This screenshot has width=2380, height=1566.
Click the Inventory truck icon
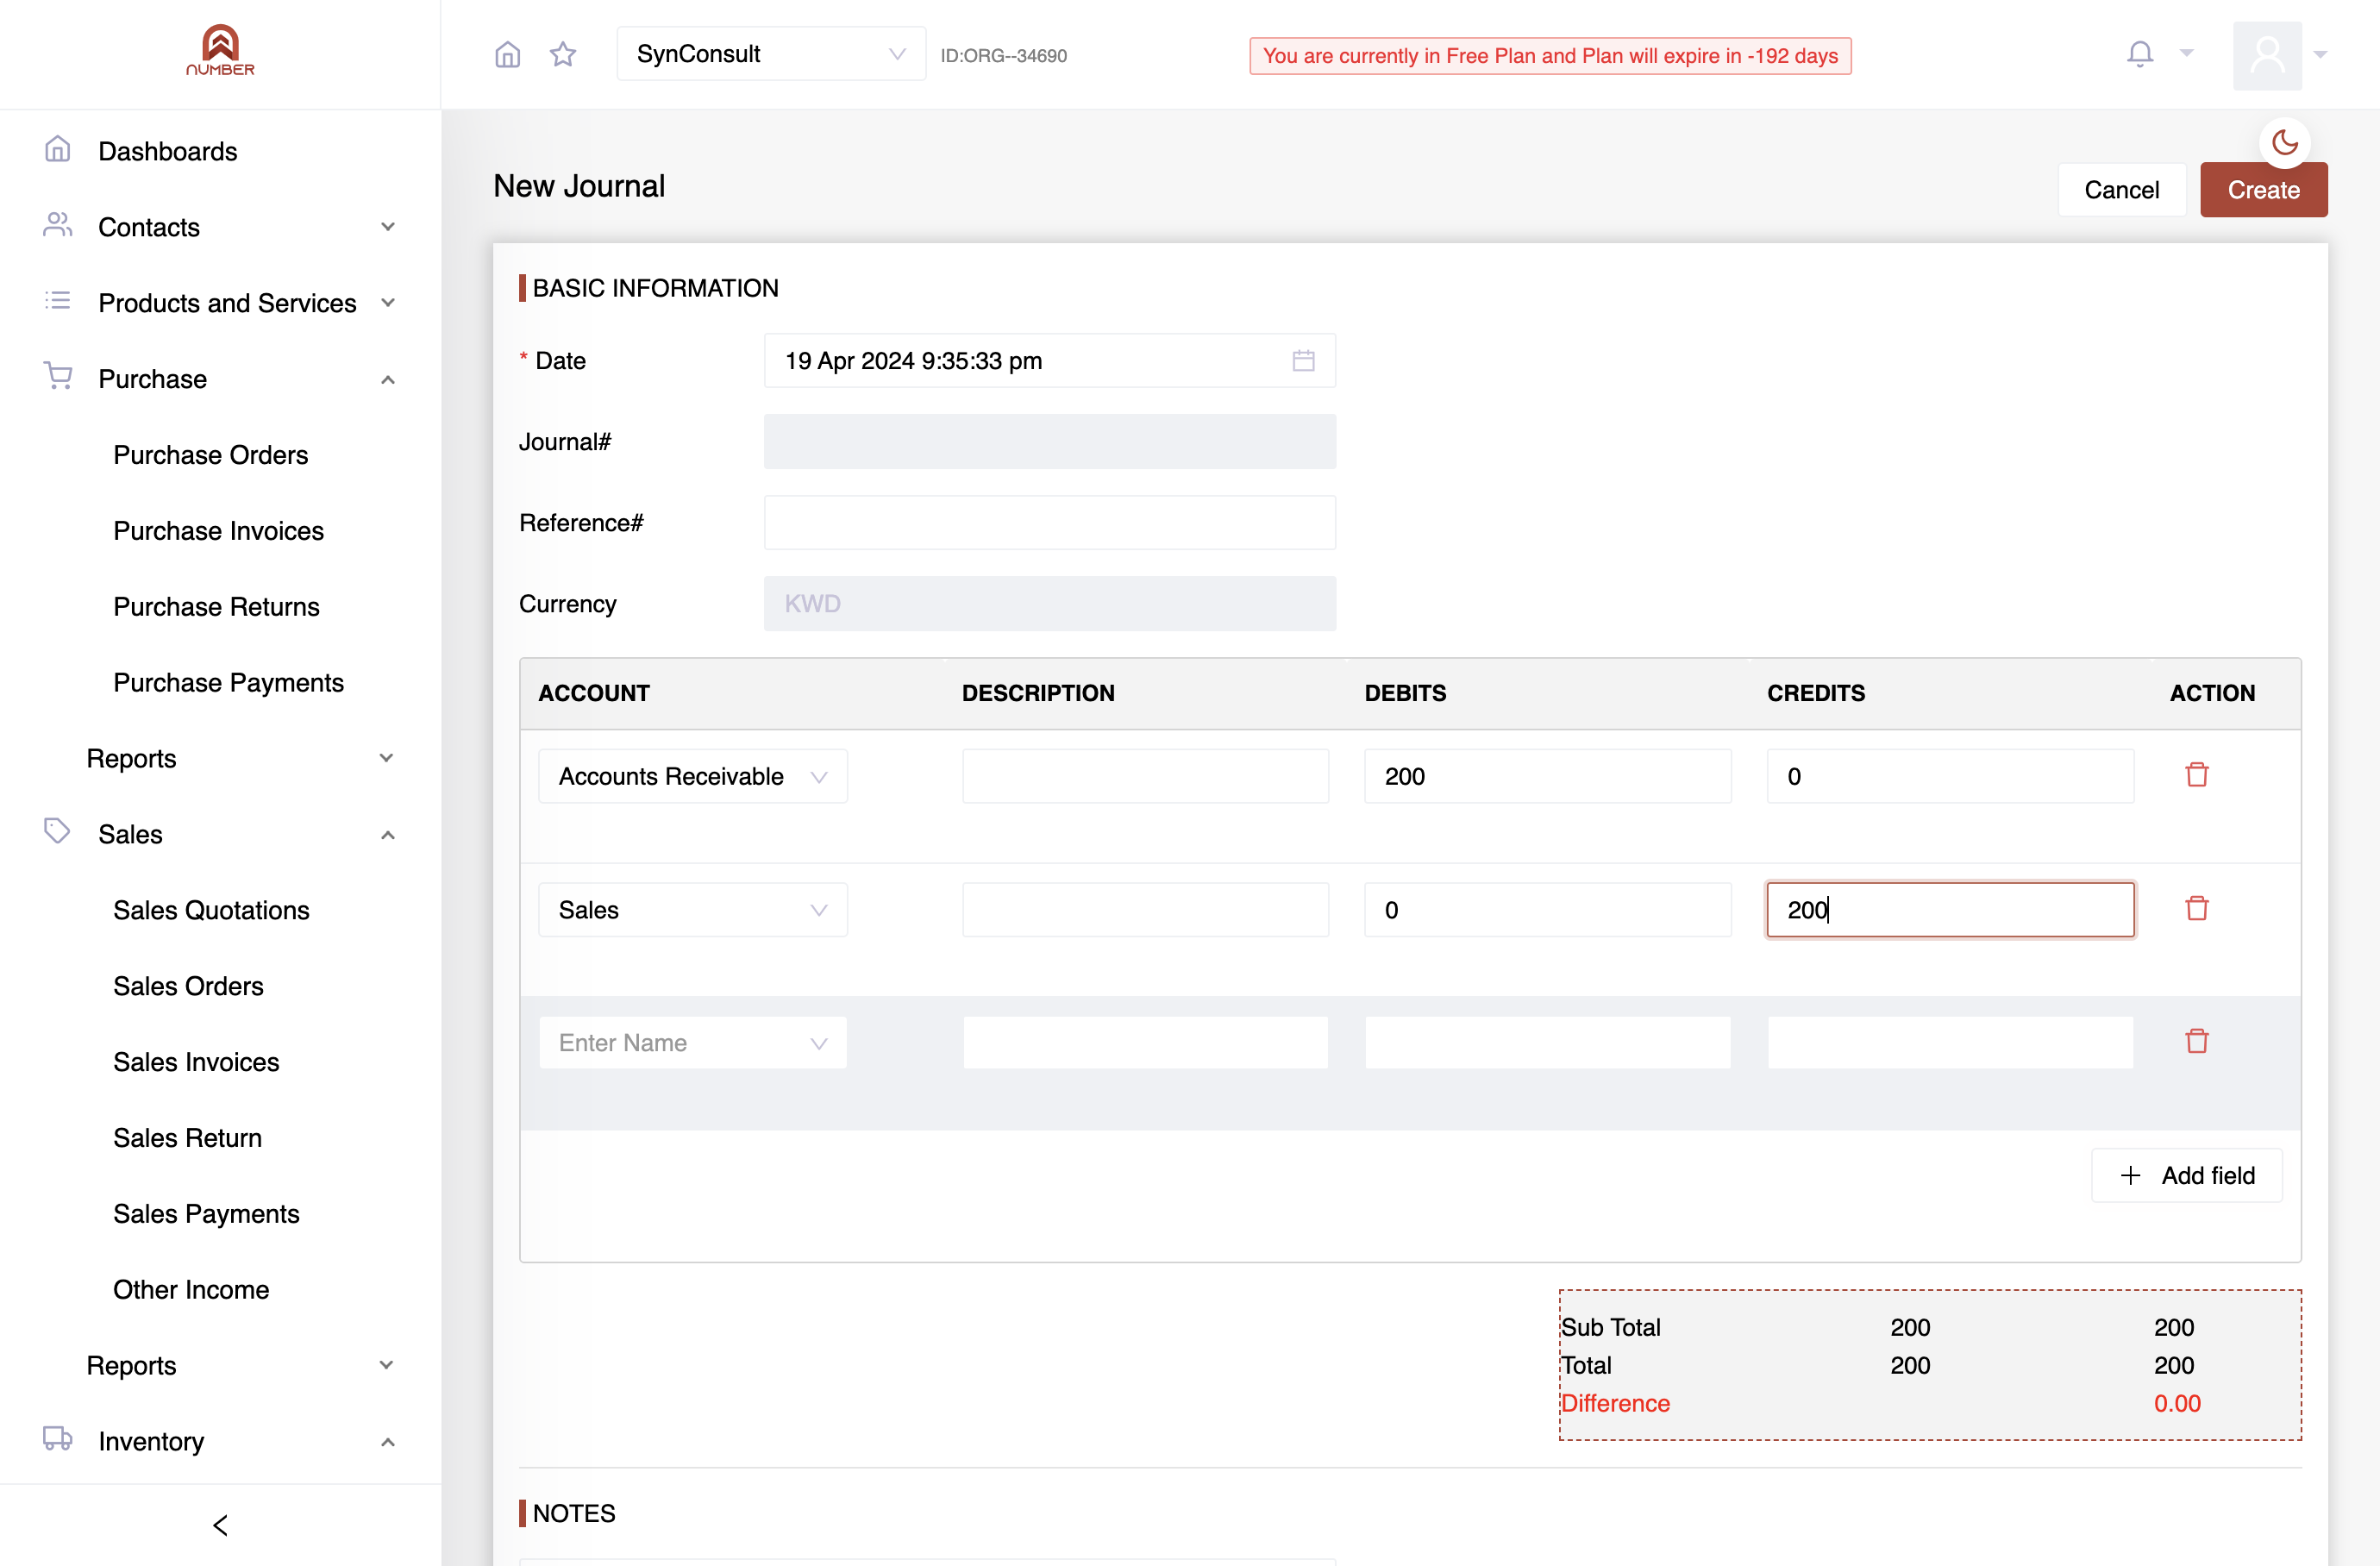tap(57, 1439)
